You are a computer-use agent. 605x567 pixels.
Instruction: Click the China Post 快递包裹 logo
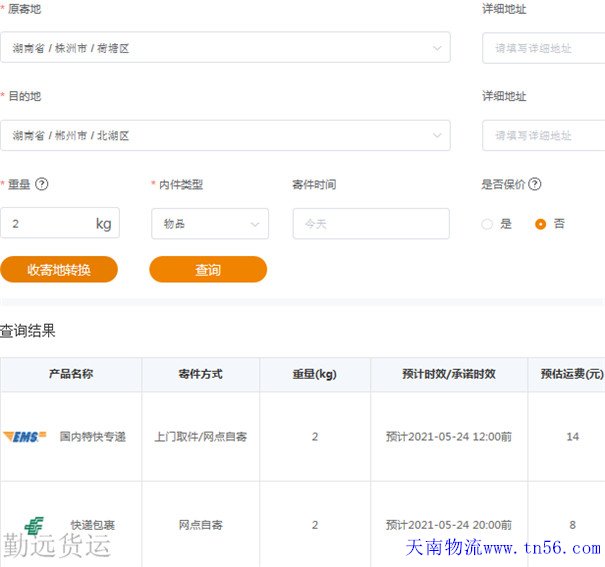(34, 524)
